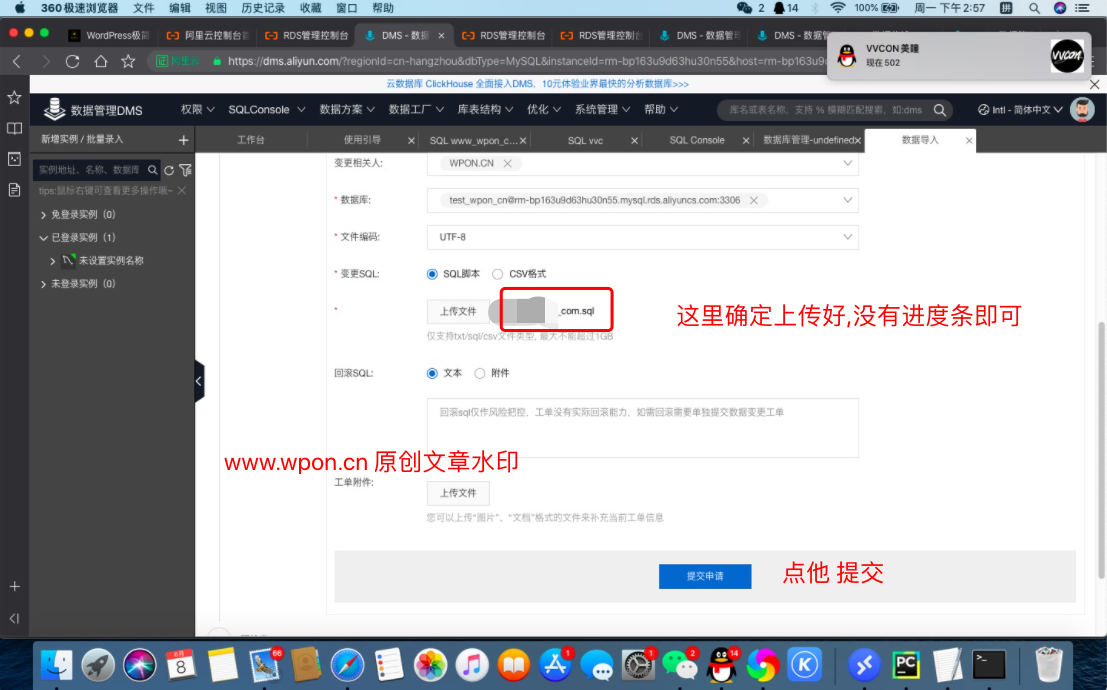Open the 库表结构 menu

pyautogui.click(x=485, y=109)
